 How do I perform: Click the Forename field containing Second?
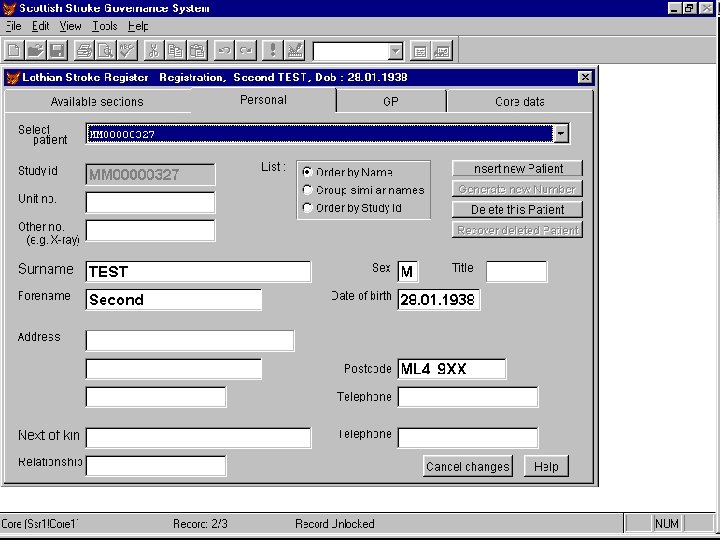point(174,299)
